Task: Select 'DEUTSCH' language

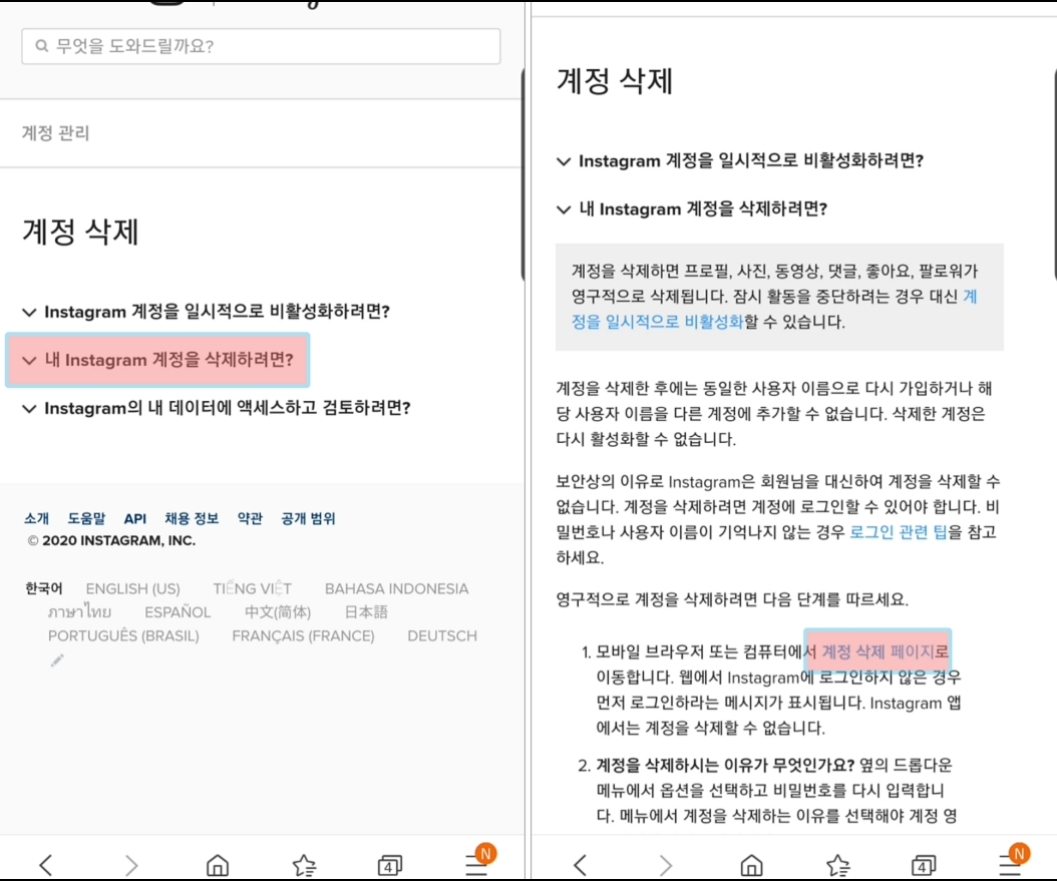Action: tap(442, 636)
